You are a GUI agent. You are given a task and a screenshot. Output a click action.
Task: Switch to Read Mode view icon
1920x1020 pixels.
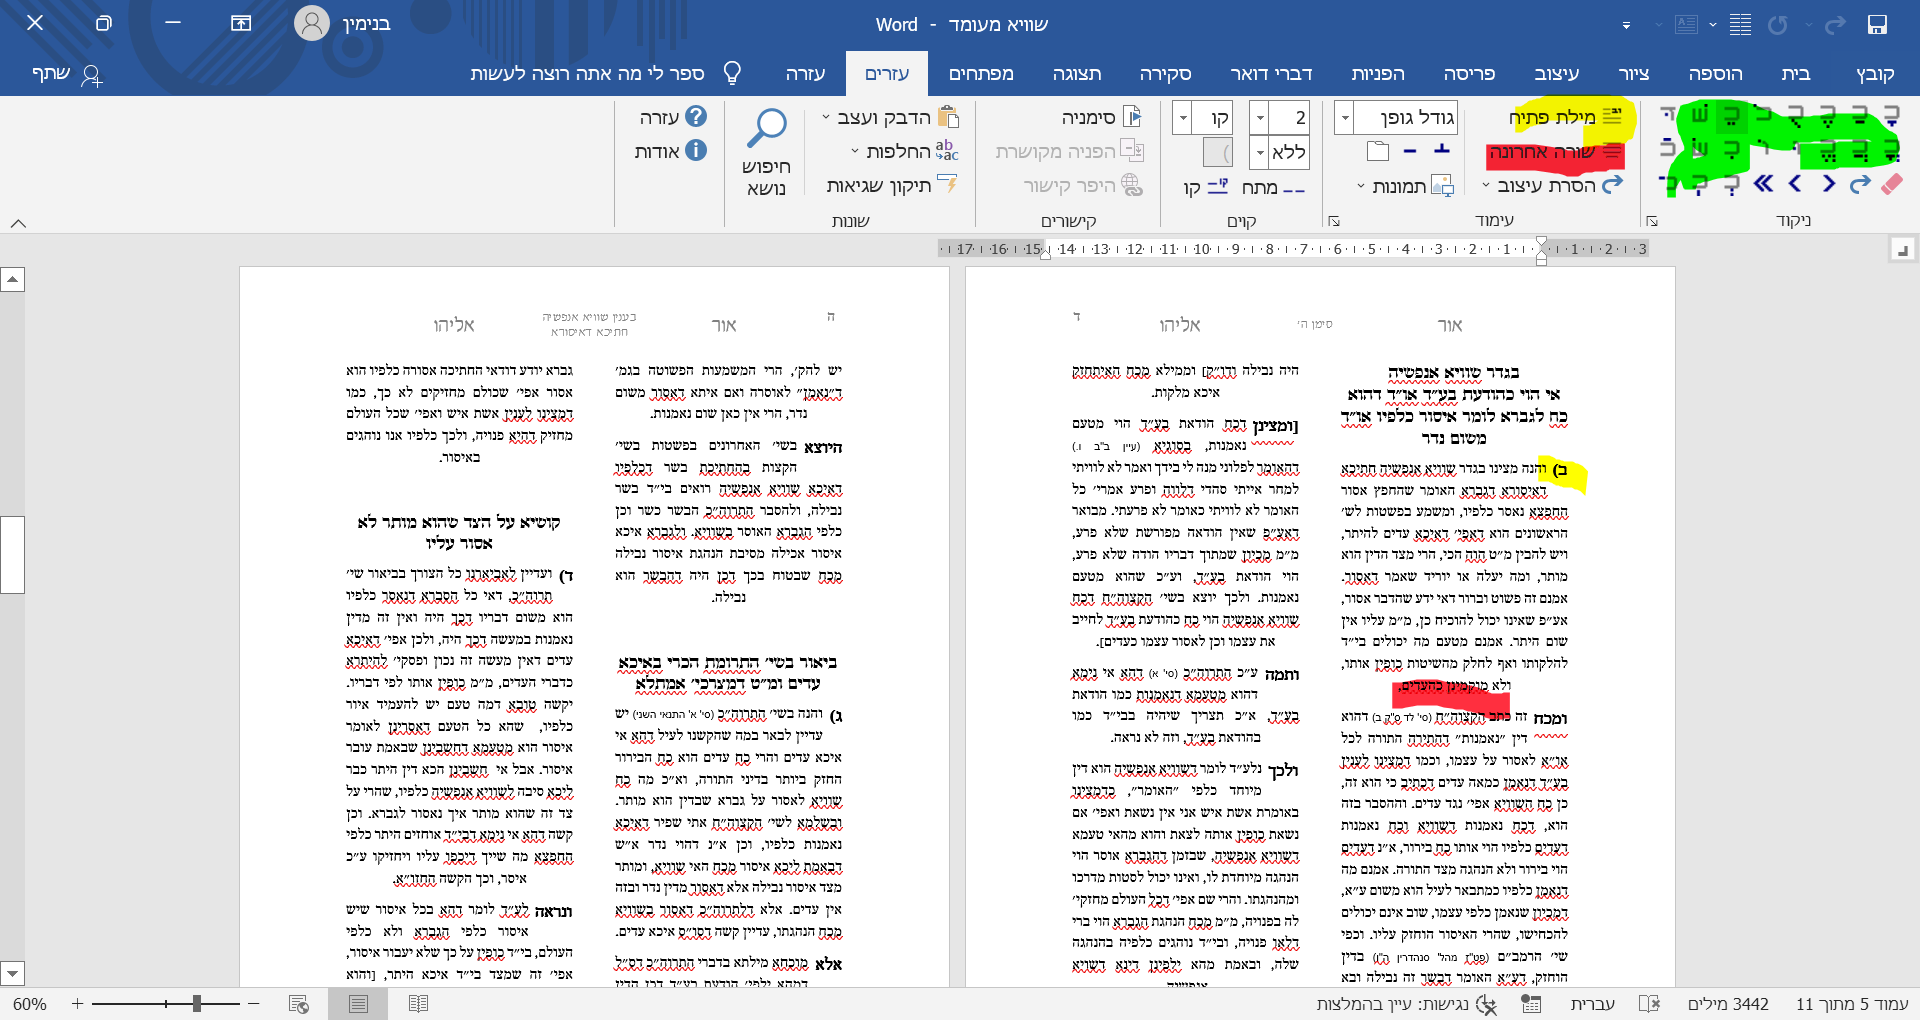(x=418, y=1004)
